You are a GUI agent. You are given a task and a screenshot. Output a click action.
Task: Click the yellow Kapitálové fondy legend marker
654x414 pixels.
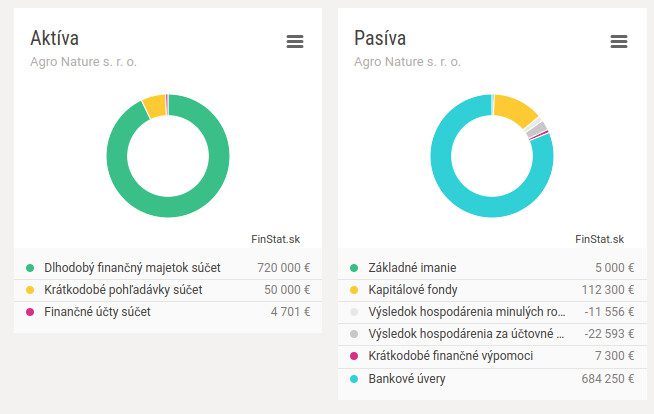click(x=354, y=290)
